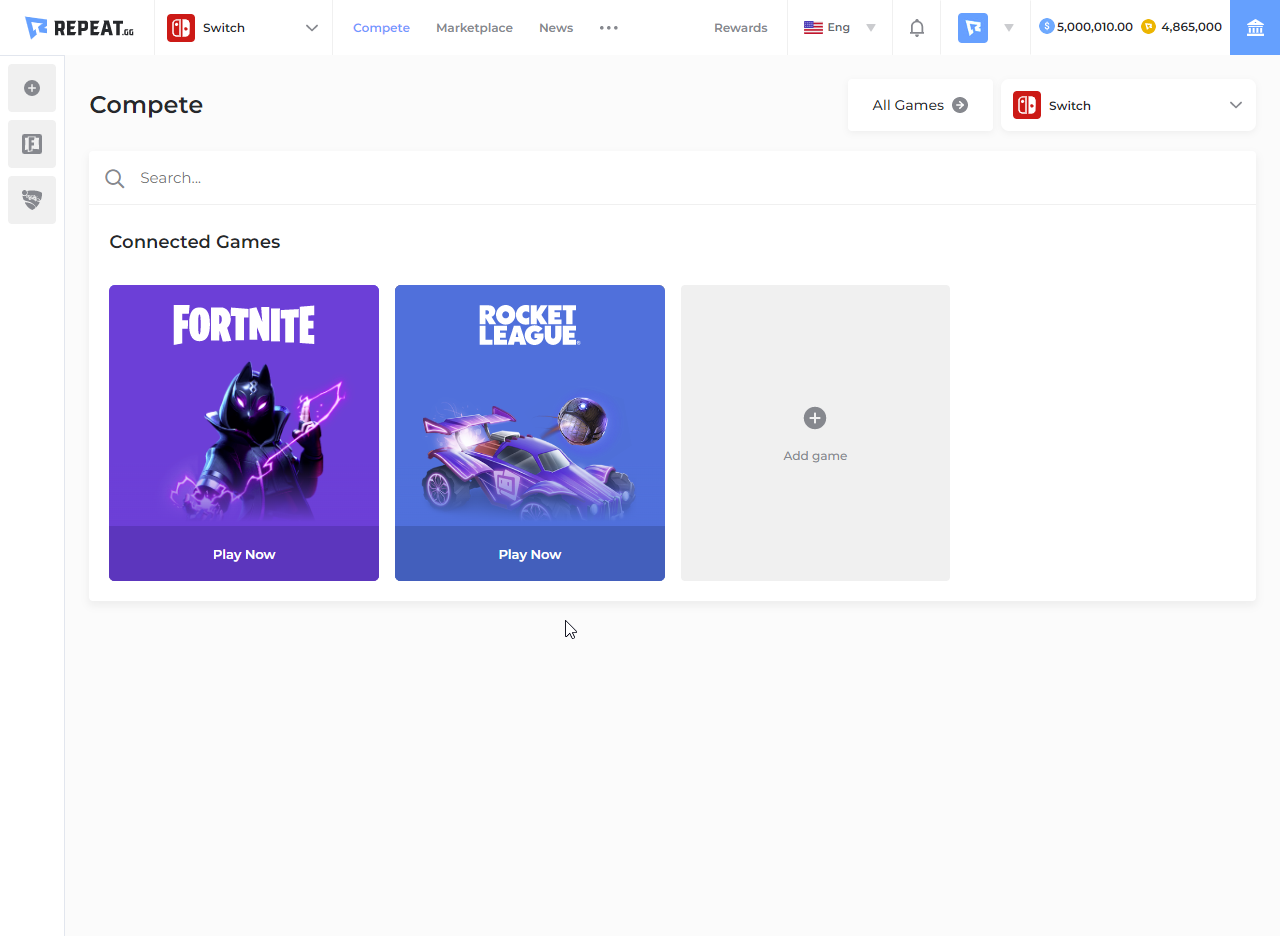
Task: Click the 5,000,010.00 dollar balance
Action: 1095,27
